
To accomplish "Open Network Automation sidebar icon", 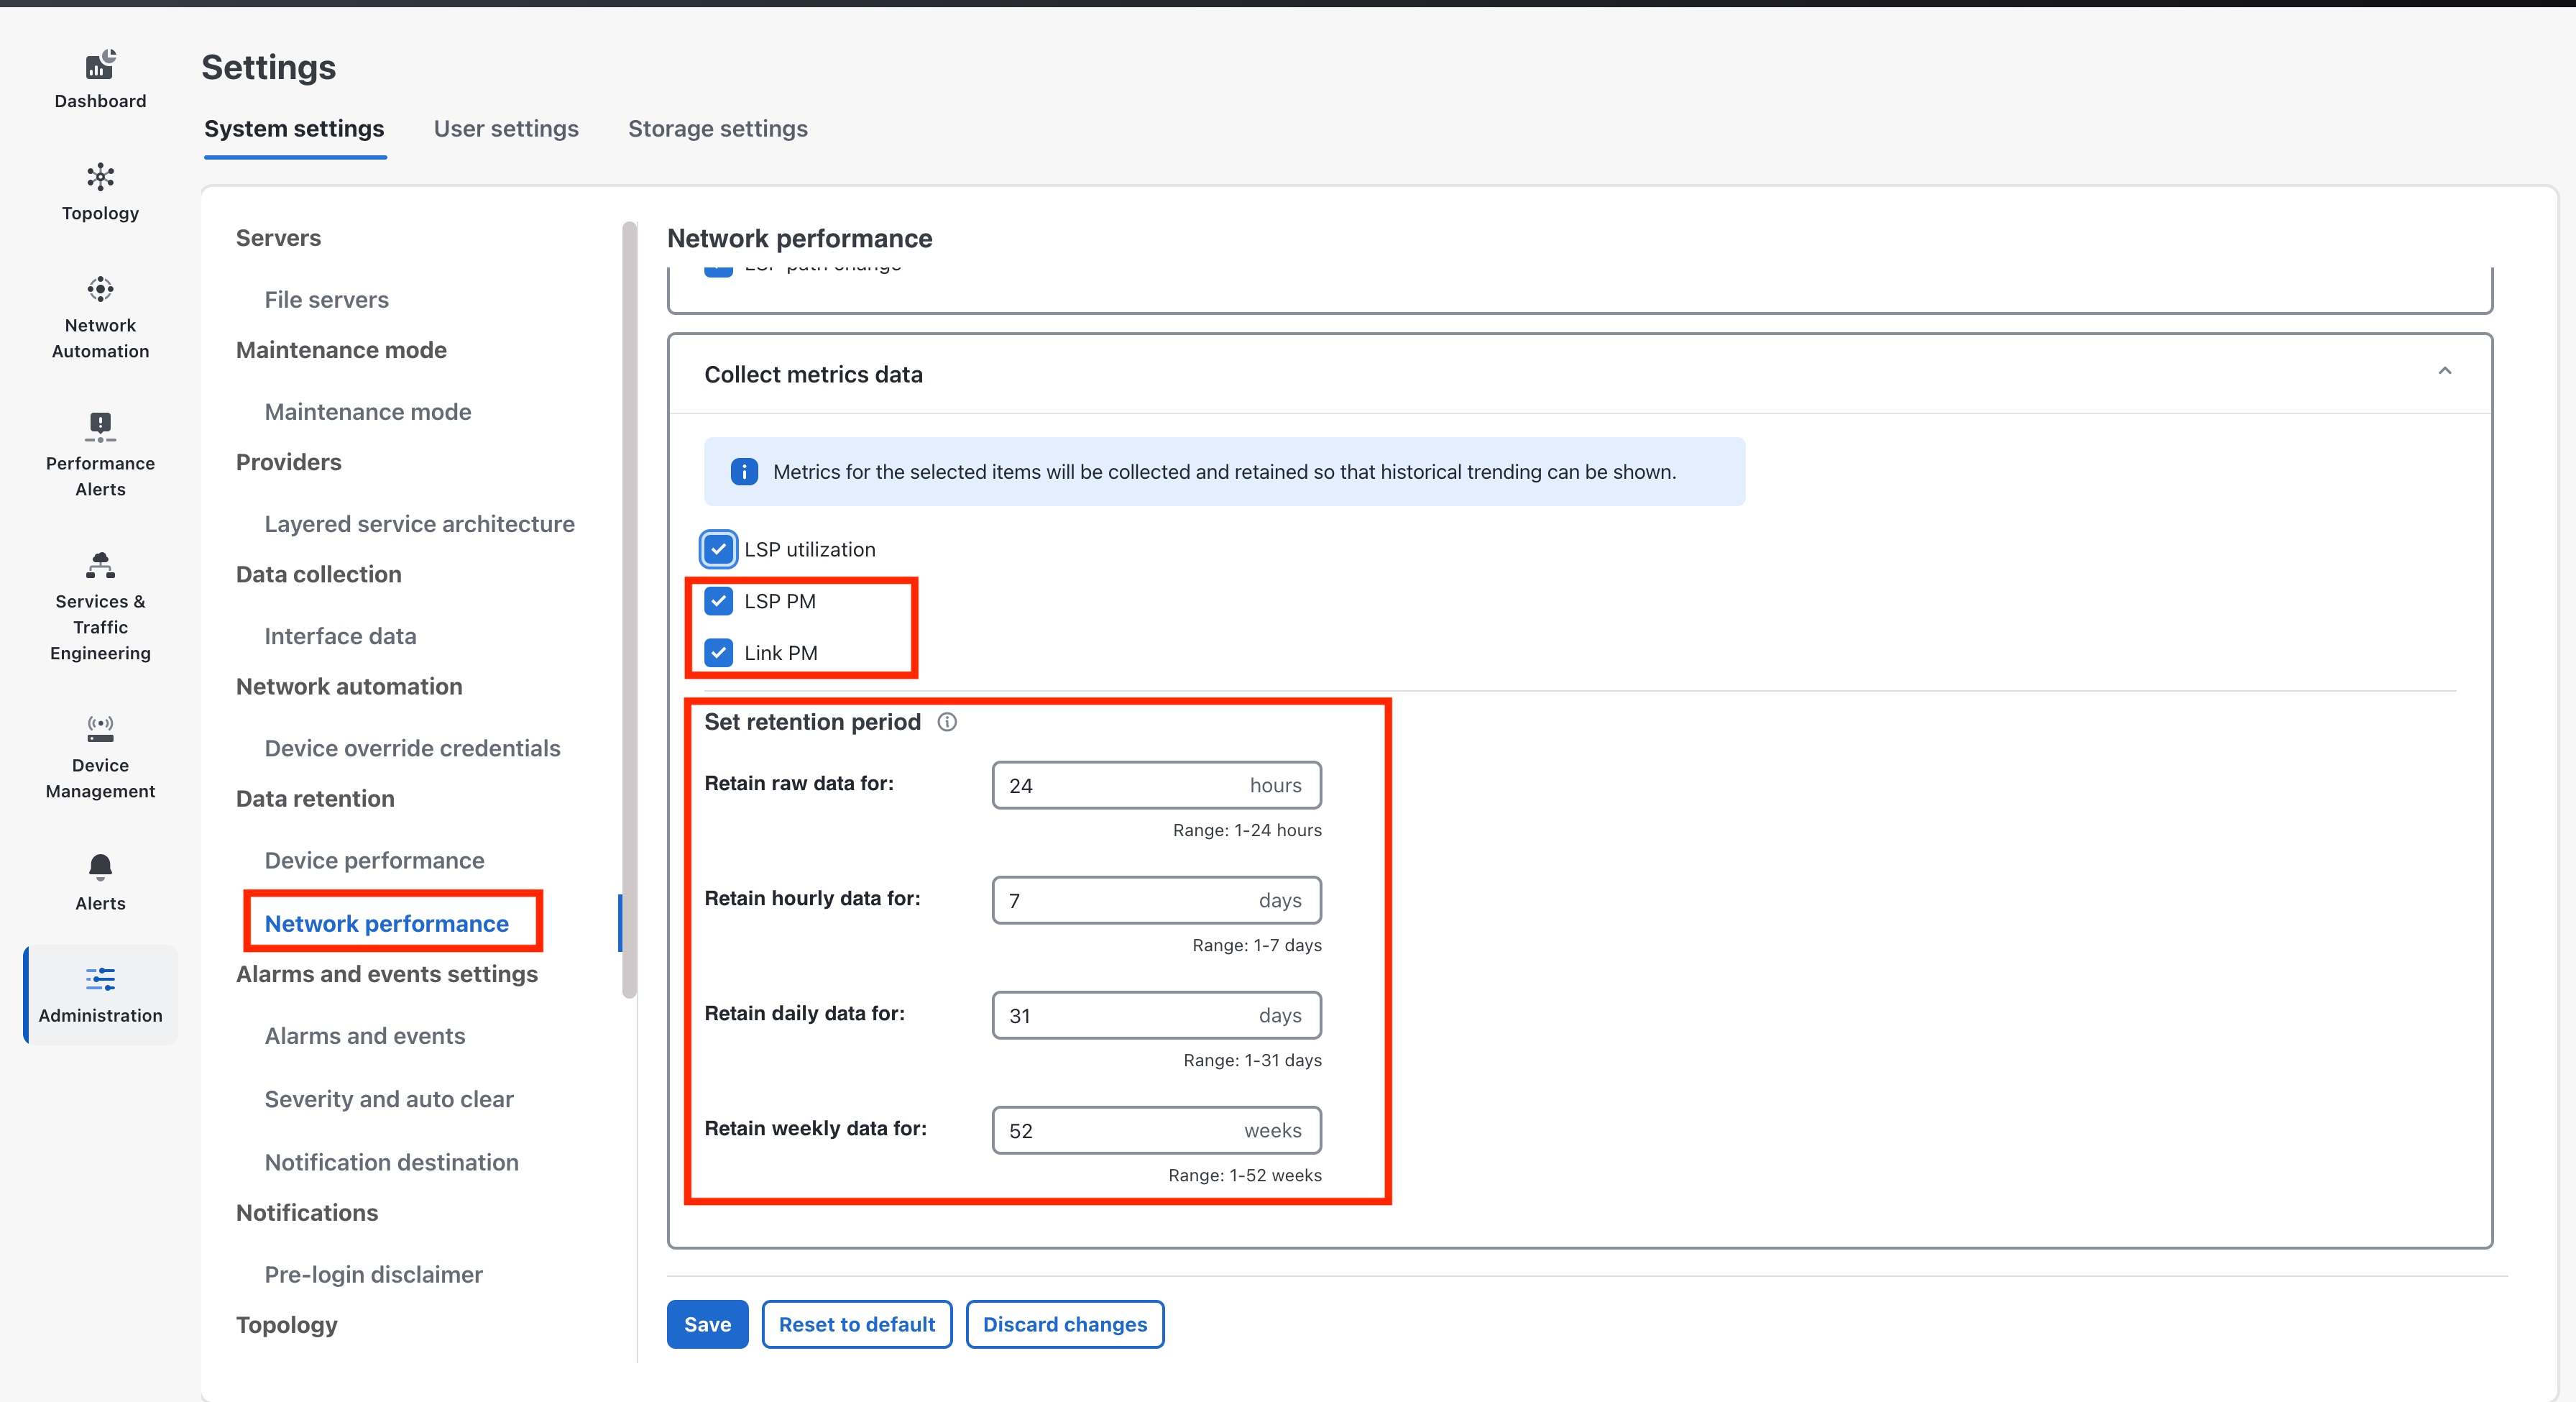I will [x=100, y=290].
